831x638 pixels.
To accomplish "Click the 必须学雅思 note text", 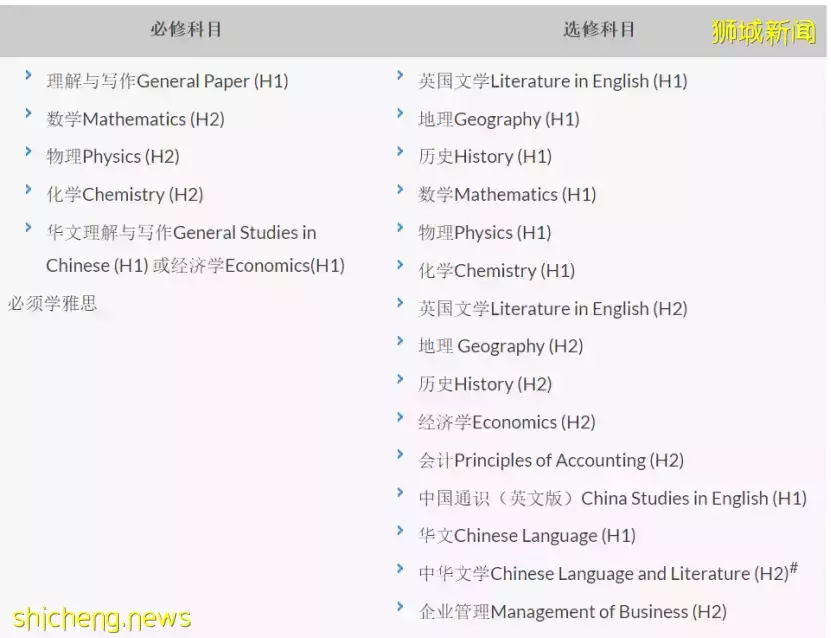I will click(x=53, y=304).
